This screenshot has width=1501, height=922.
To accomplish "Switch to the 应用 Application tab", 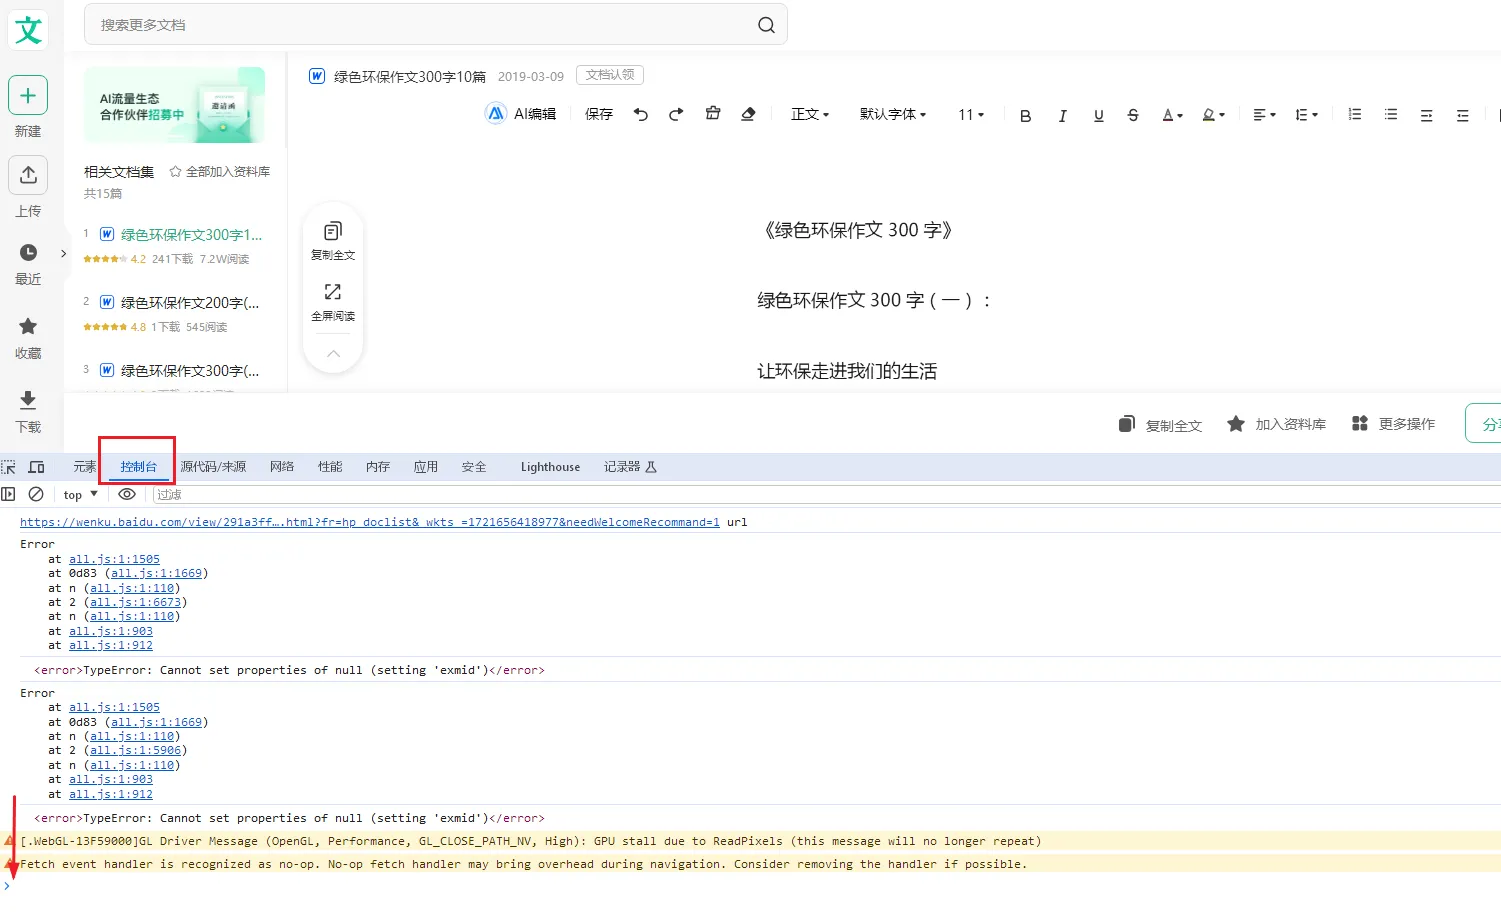I will (426, 467).
